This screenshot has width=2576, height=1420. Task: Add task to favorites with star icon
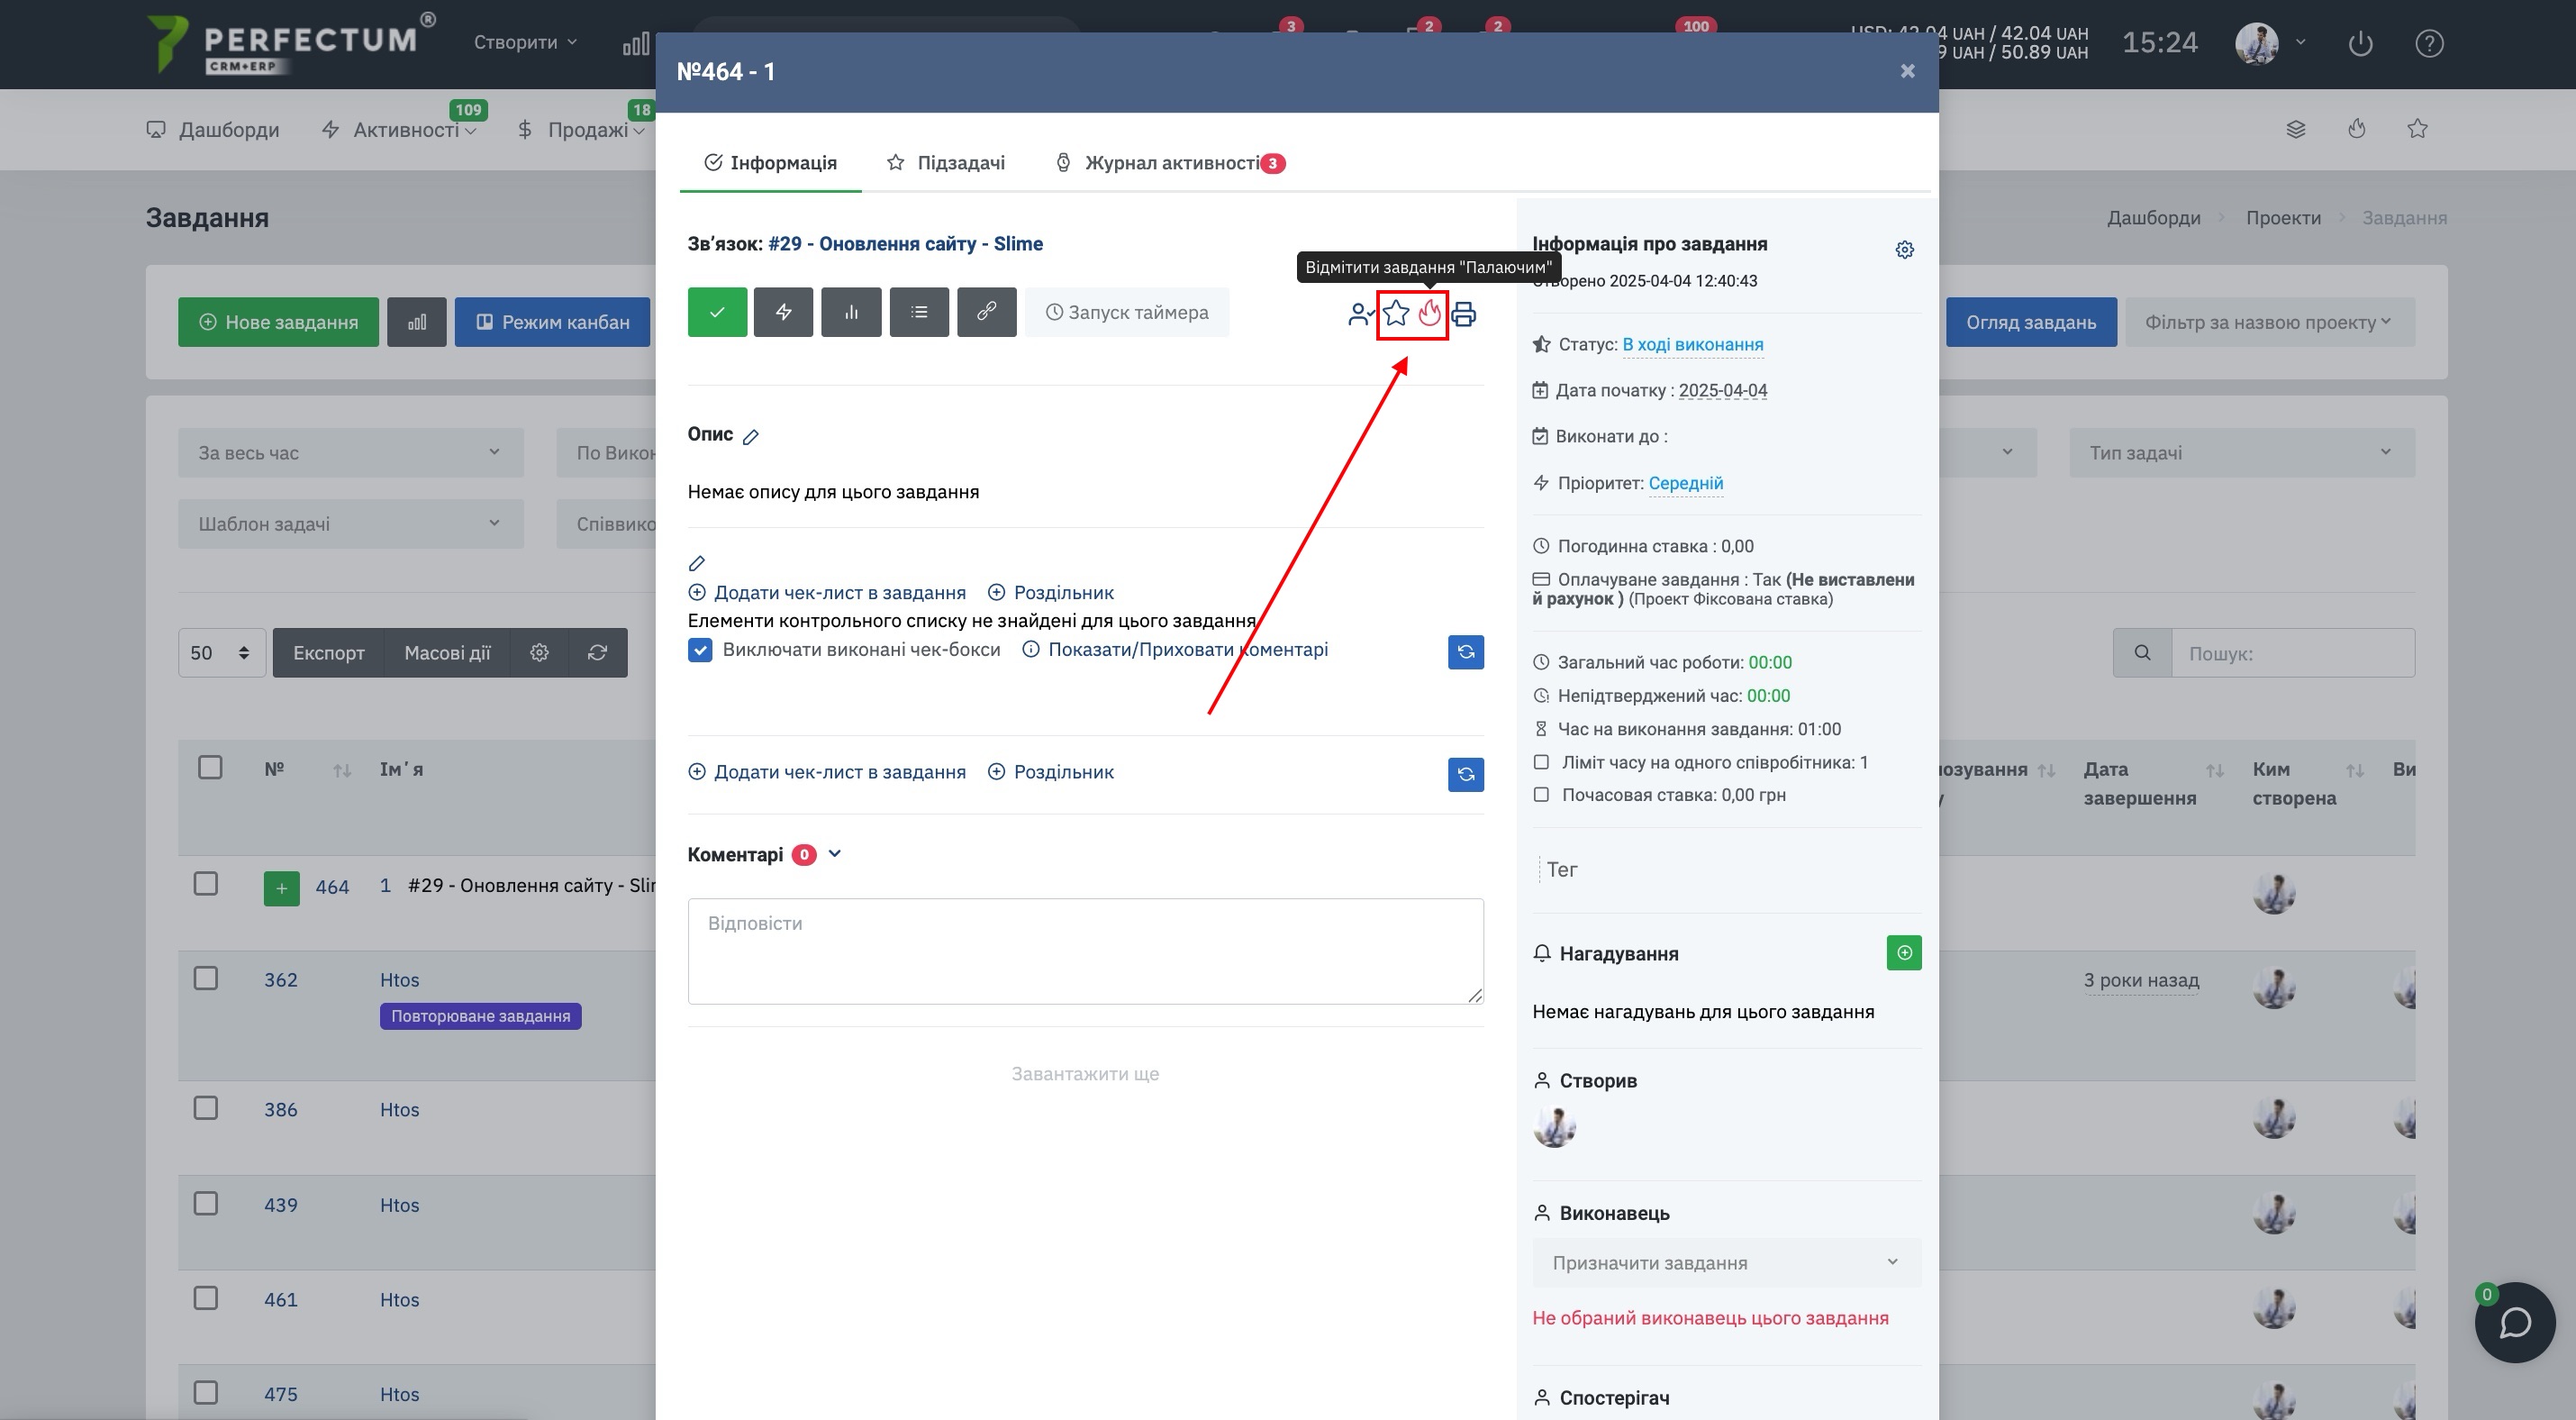pos(1396,313)
